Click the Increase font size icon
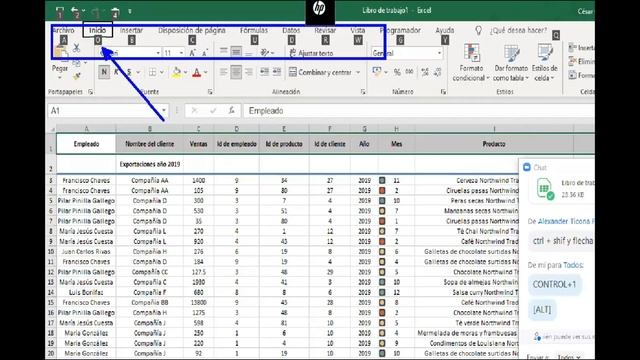The height and width of the screenshot is (360, 640). coord(192,53)
